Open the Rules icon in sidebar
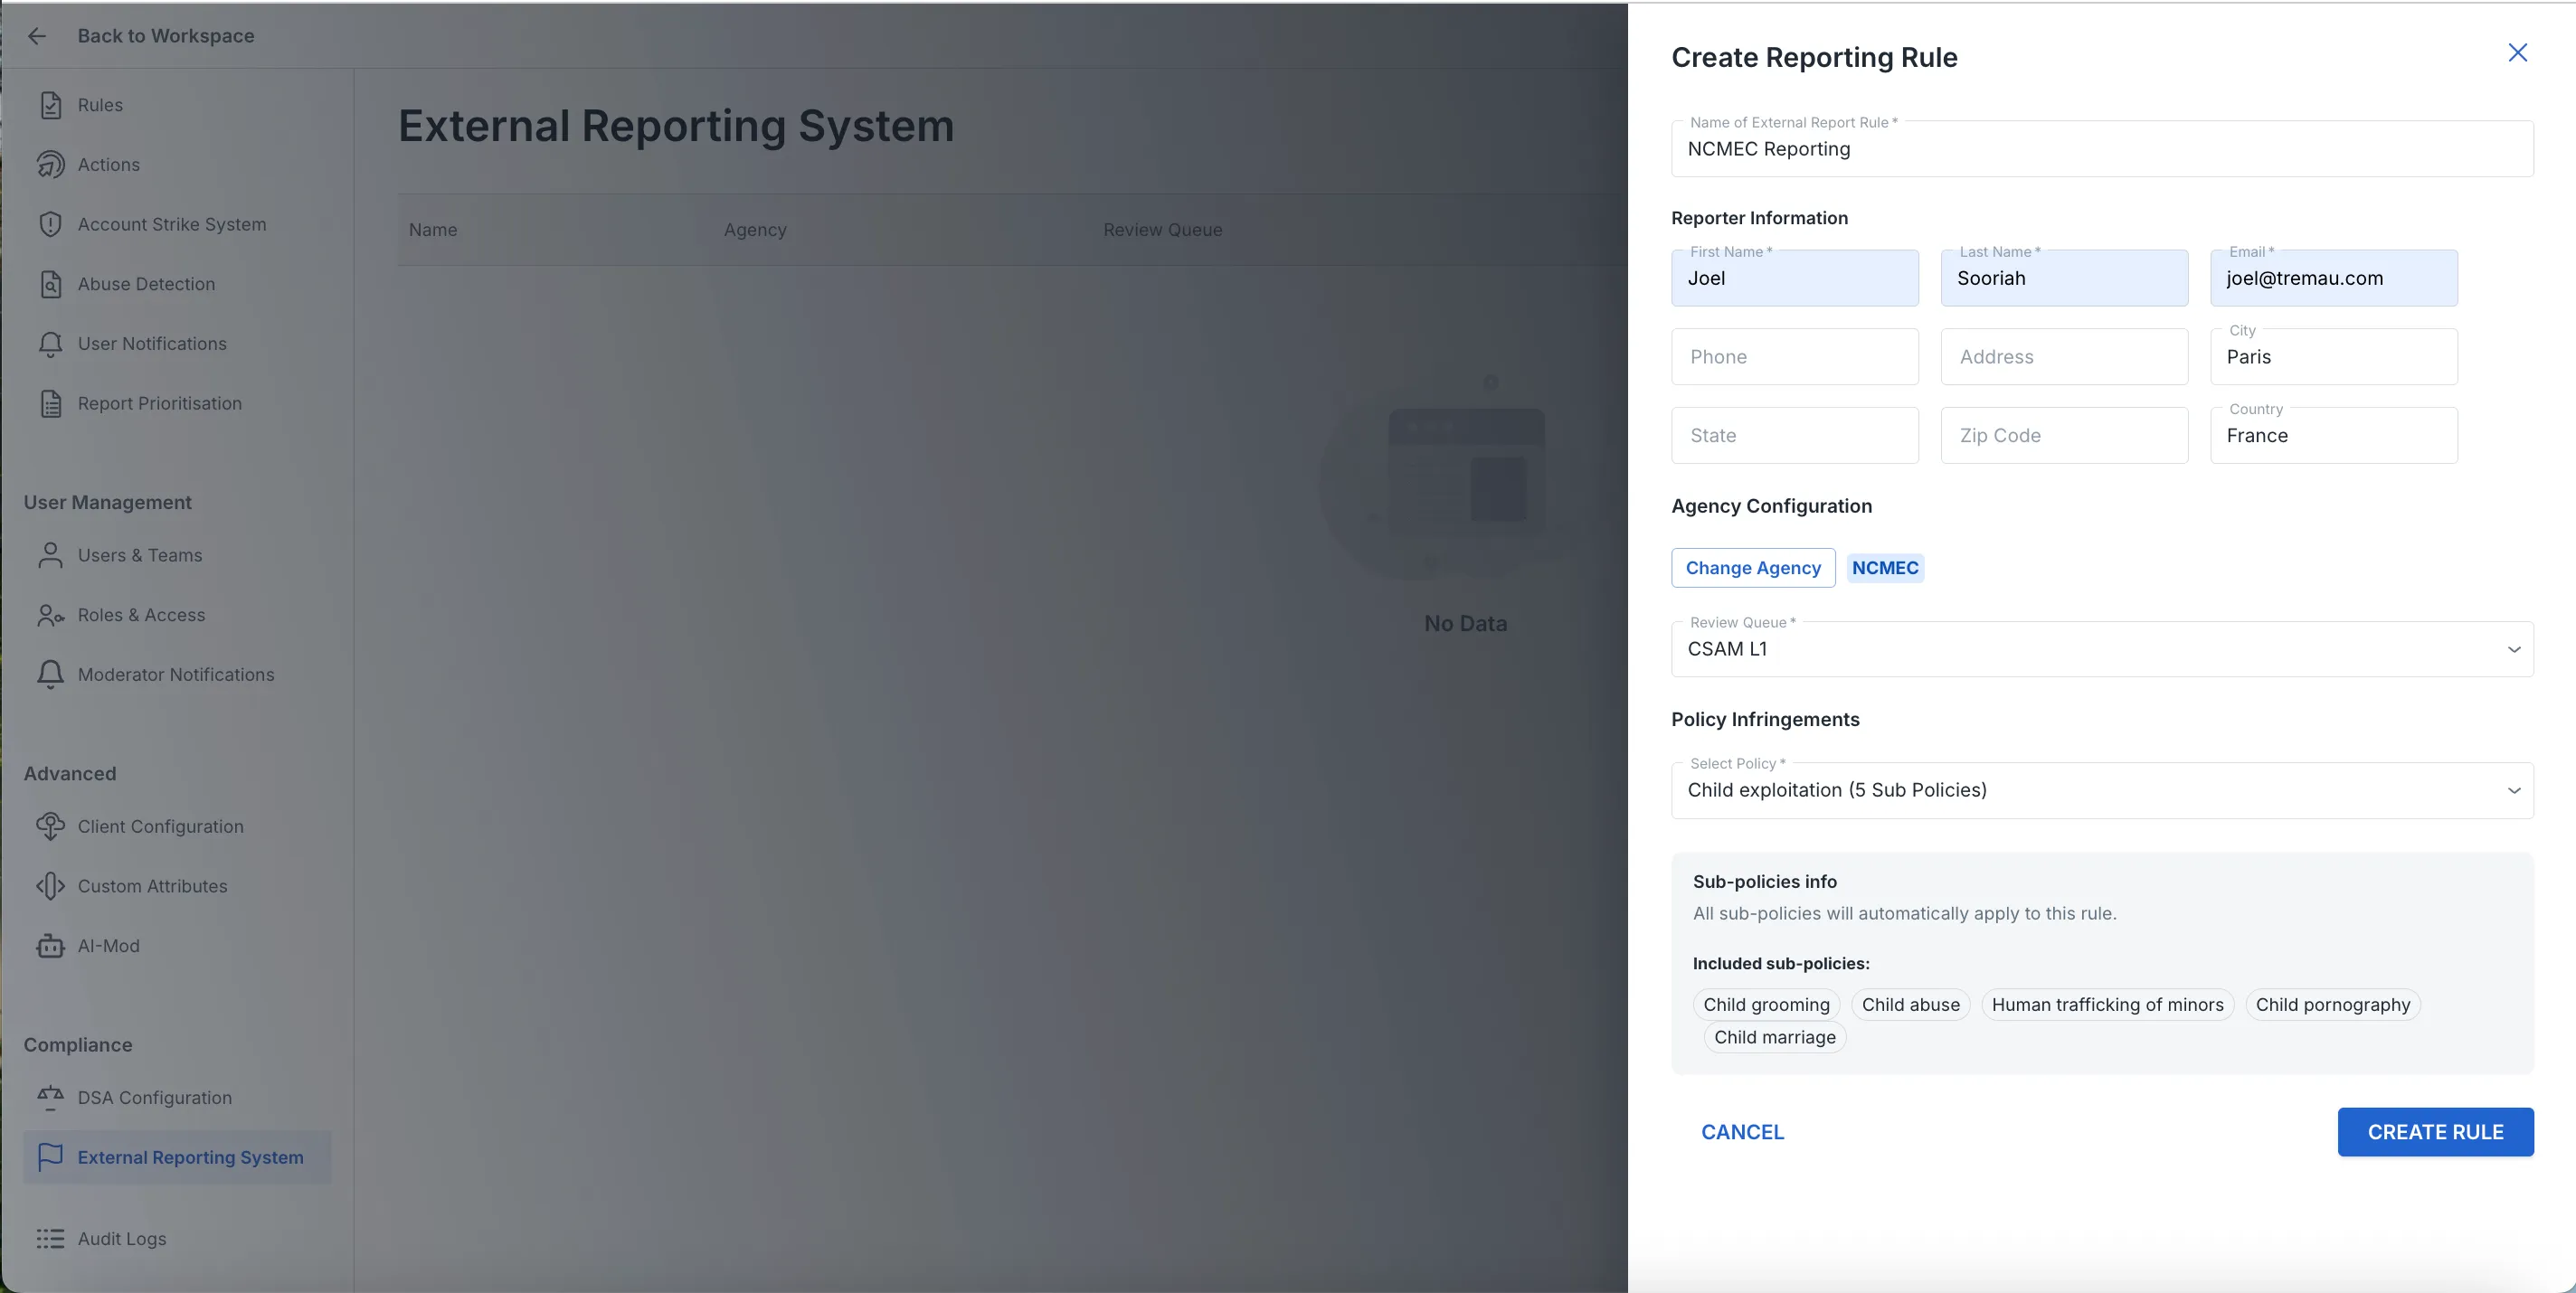Viewport: 2576px width, 1293px height. pyautogui.click(x=50, y=105)
